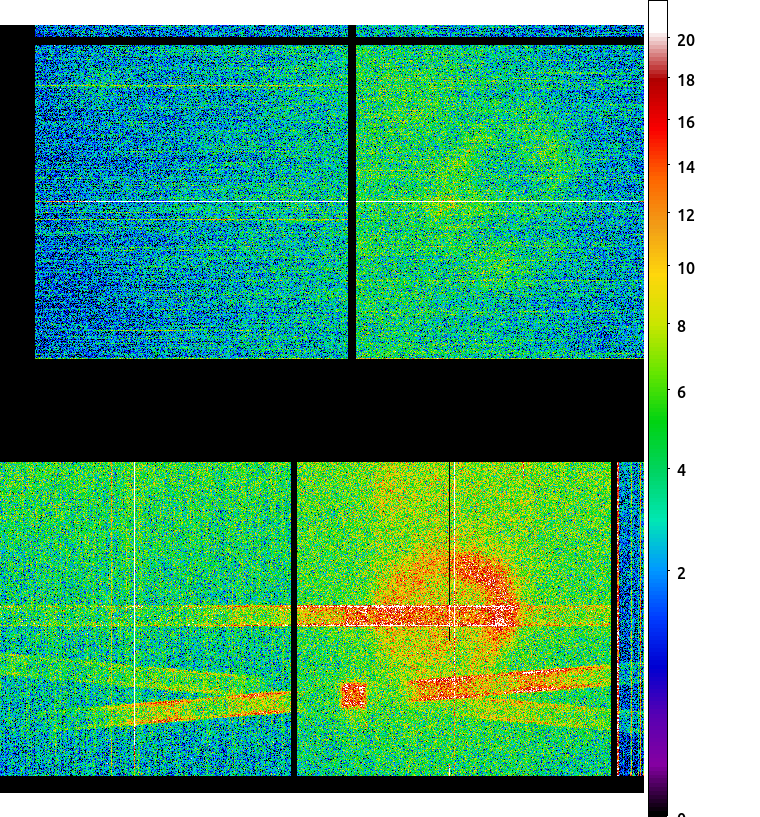Click the colorbar label "10"
The image size is (760, 817).
click(686, 268)
